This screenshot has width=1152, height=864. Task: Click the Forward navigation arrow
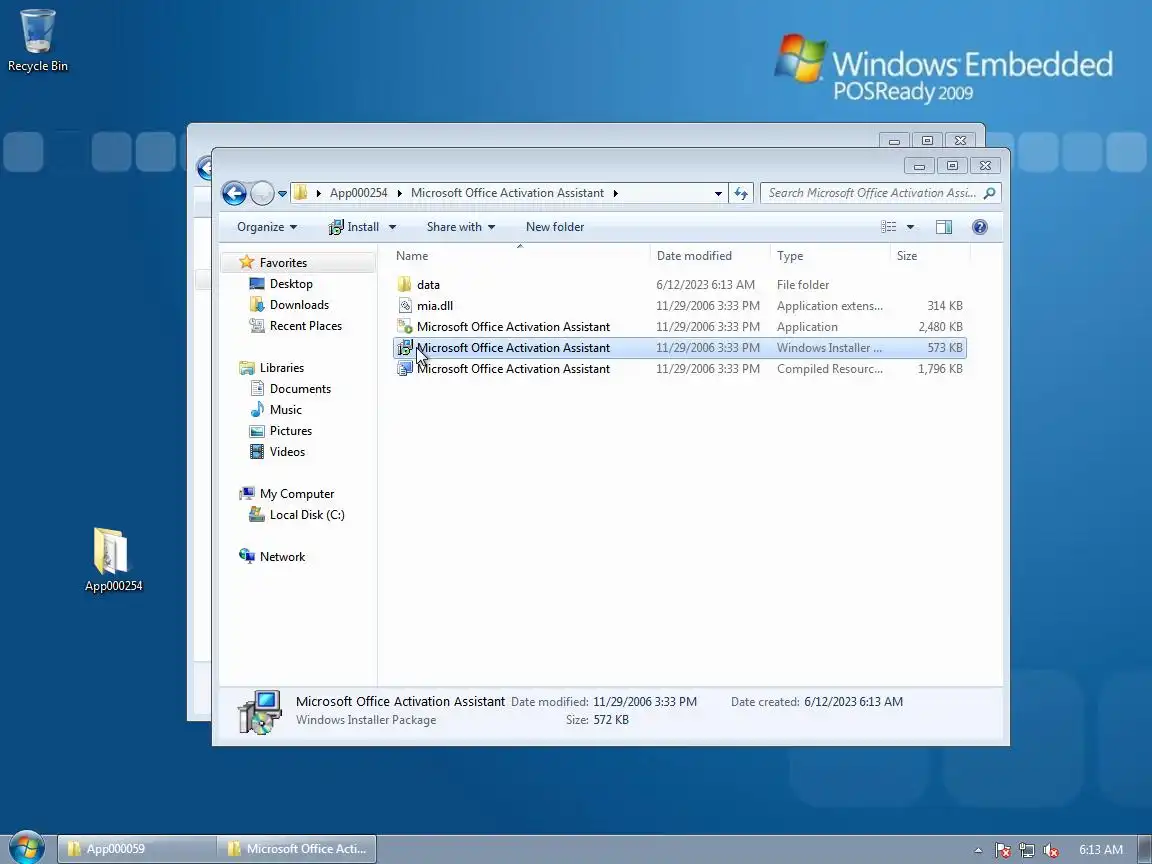[262, 193]
